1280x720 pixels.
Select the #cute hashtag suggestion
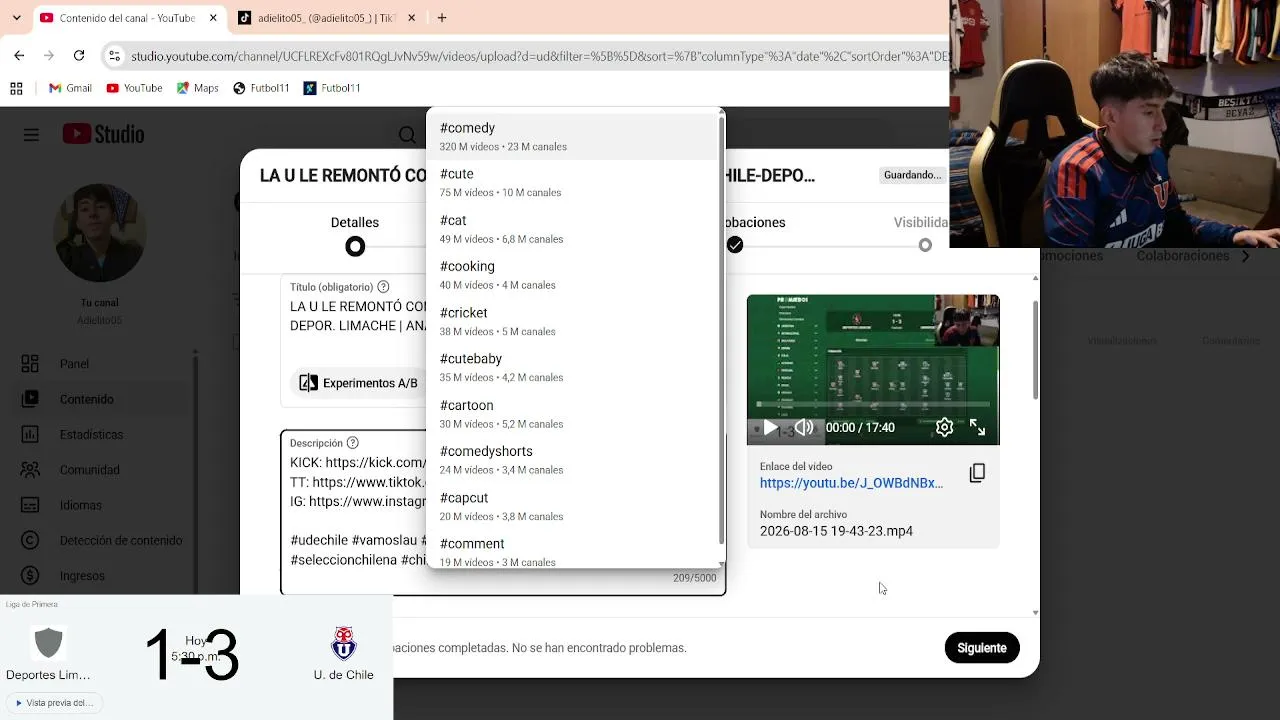[x=573, y=183]
